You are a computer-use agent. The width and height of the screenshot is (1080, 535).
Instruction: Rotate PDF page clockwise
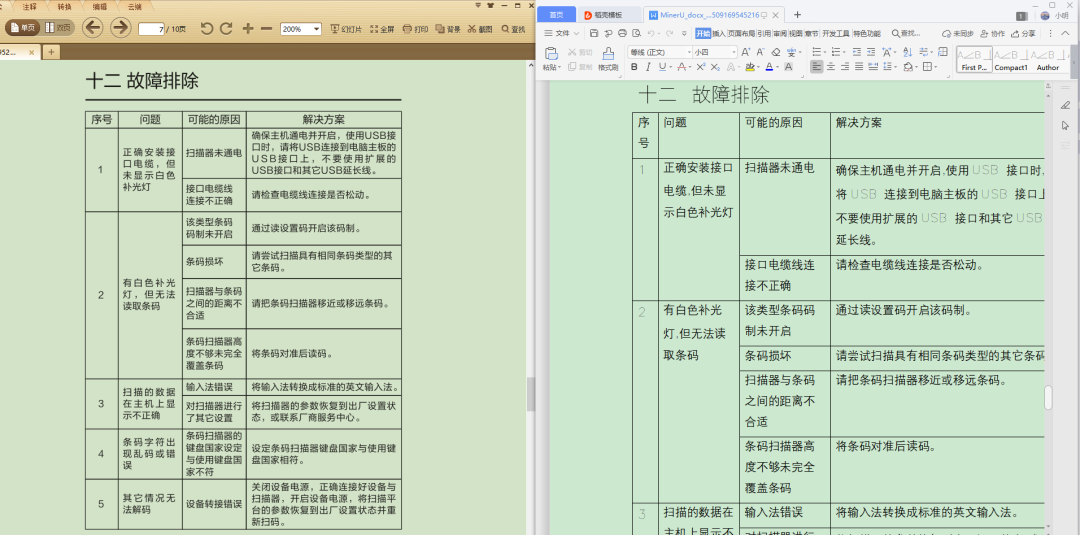pyautogui.click(x=226, y=29)
